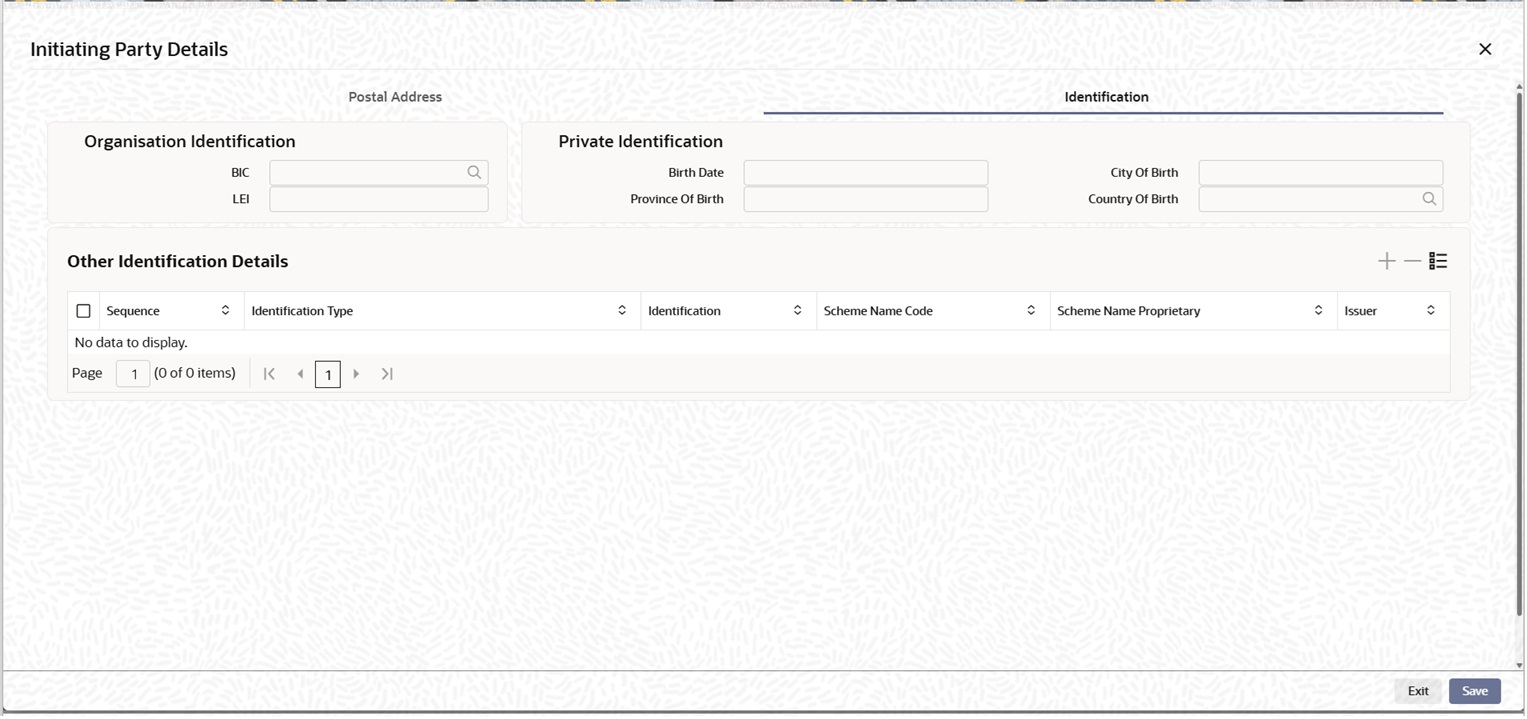This screenshot has width=1527, height=719.
Task: Go to next page arrow
Action: 356,374
